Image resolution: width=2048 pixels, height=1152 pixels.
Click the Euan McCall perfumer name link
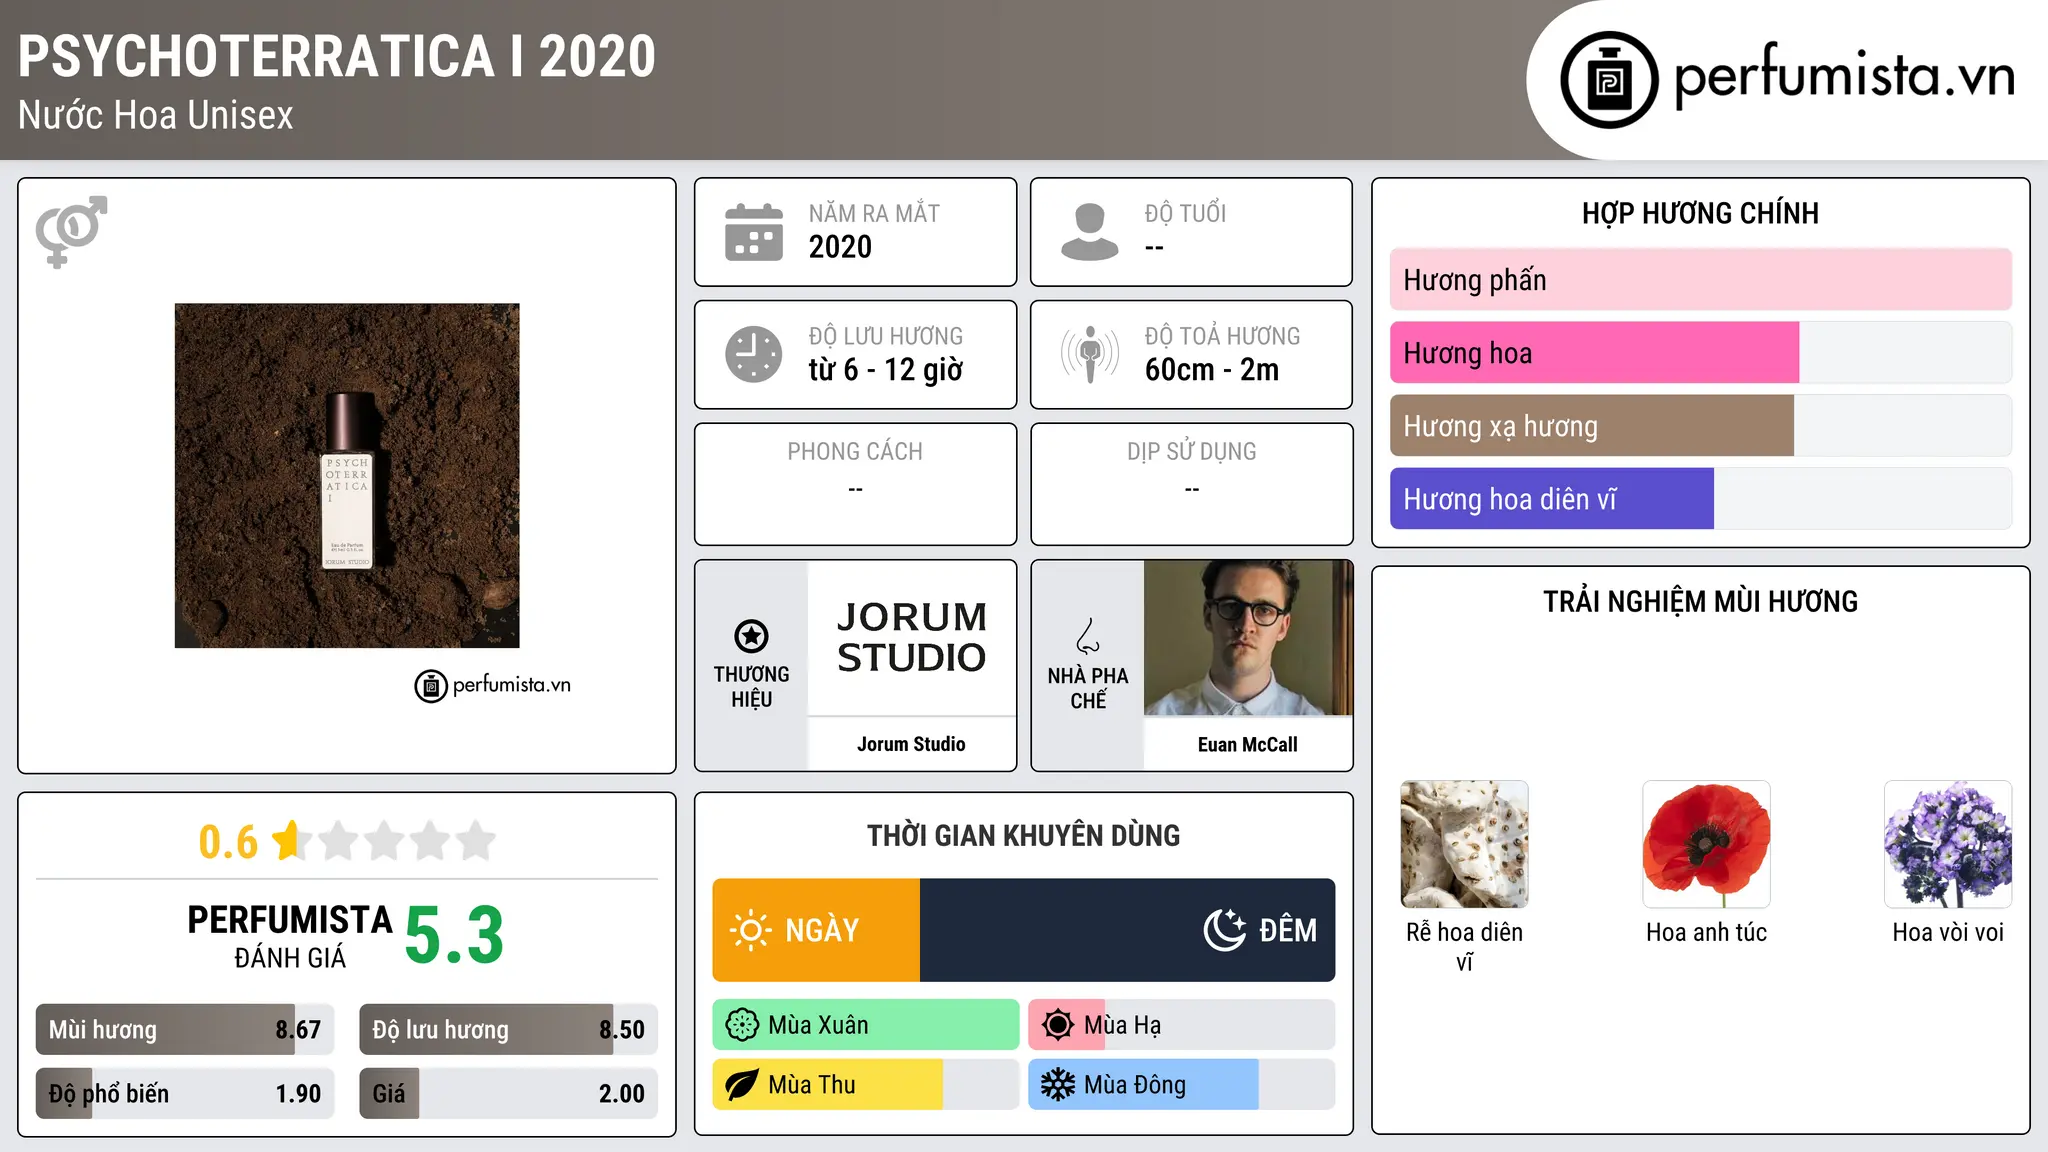point(1248,745)
